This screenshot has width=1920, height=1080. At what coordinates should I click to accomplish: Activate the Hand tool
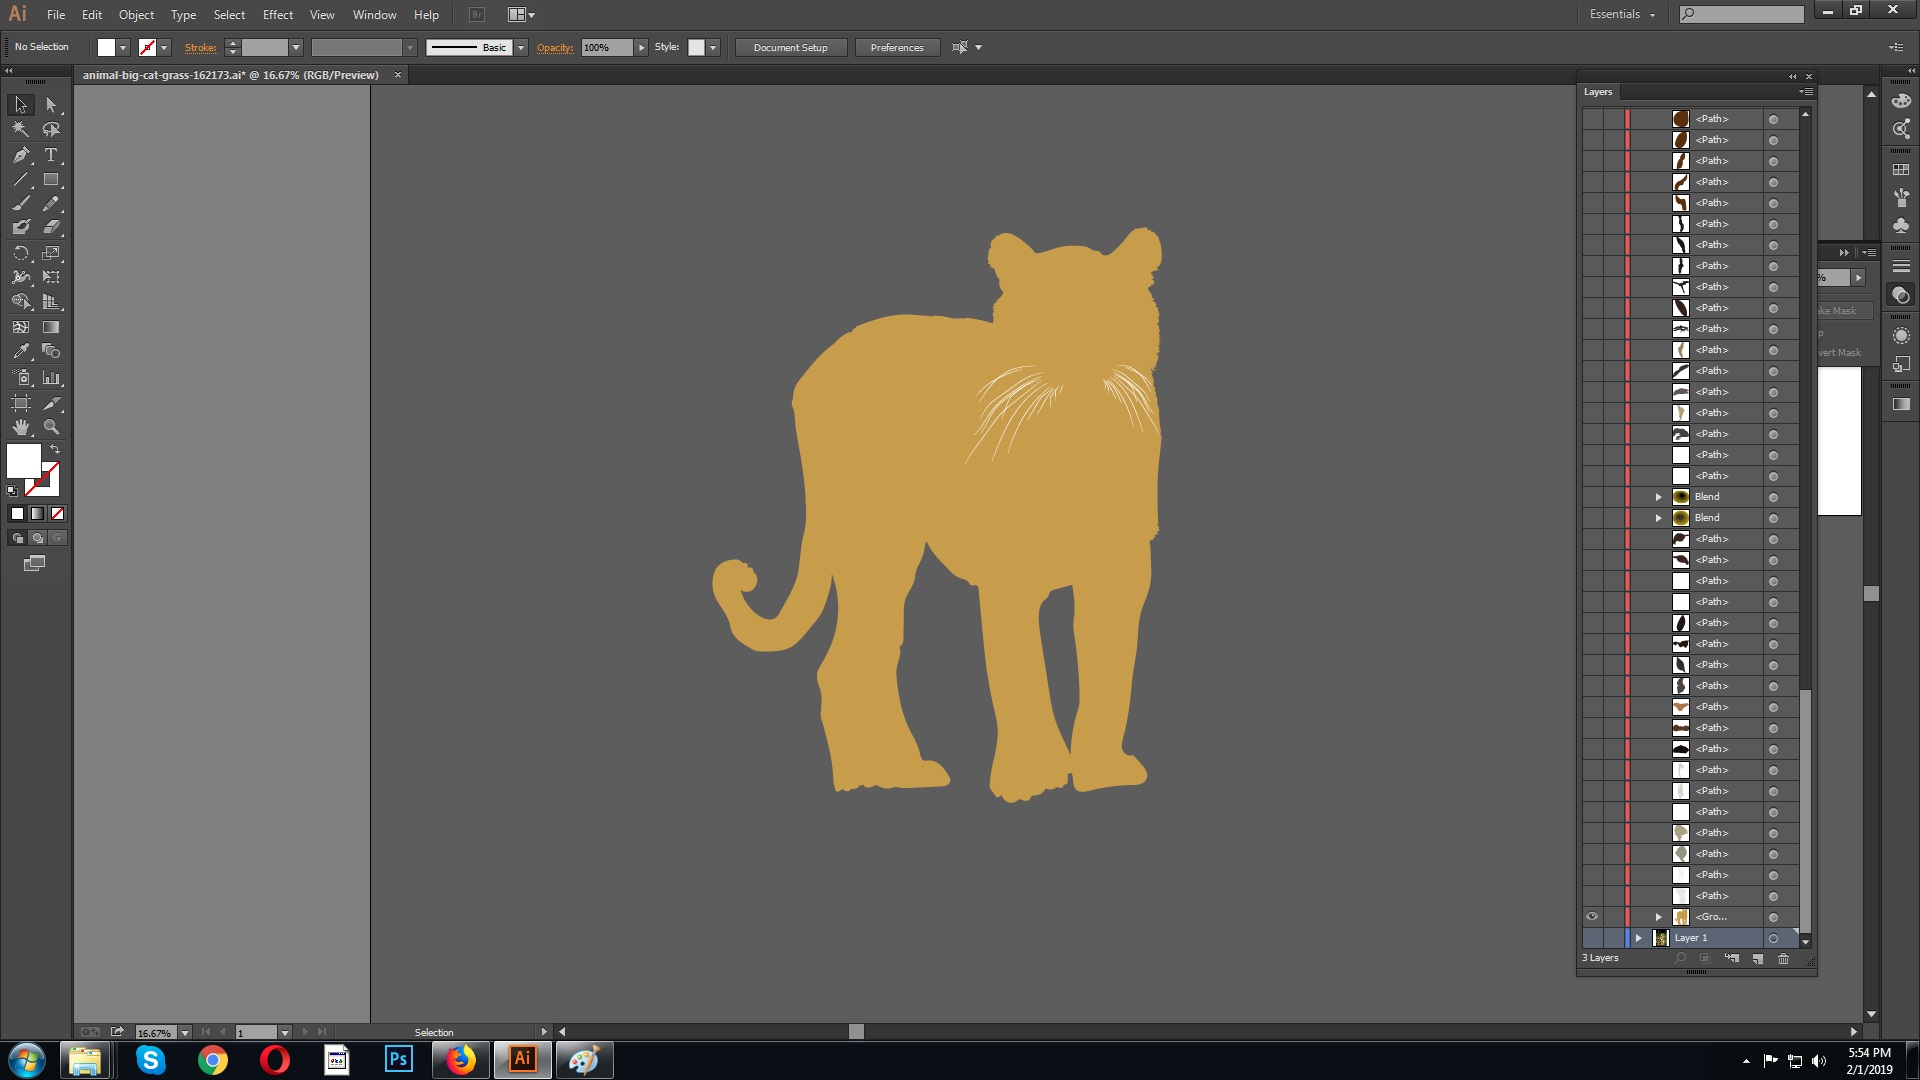pos(22,427)
